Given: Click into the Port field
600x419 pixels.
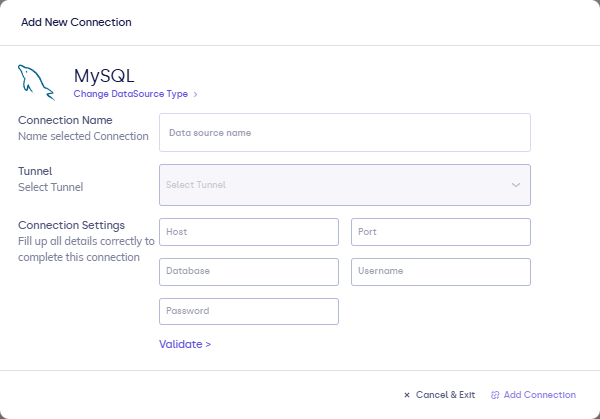Looking at the screenshot, I should coord(441,232).
